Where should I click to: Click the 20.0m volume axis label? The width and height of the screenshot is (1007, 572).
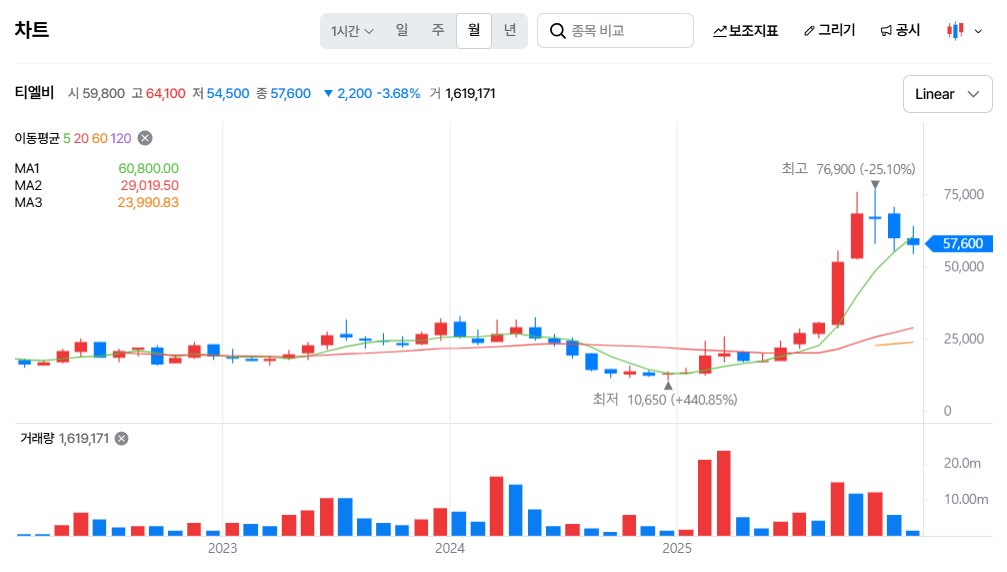[x=962, y=463]
